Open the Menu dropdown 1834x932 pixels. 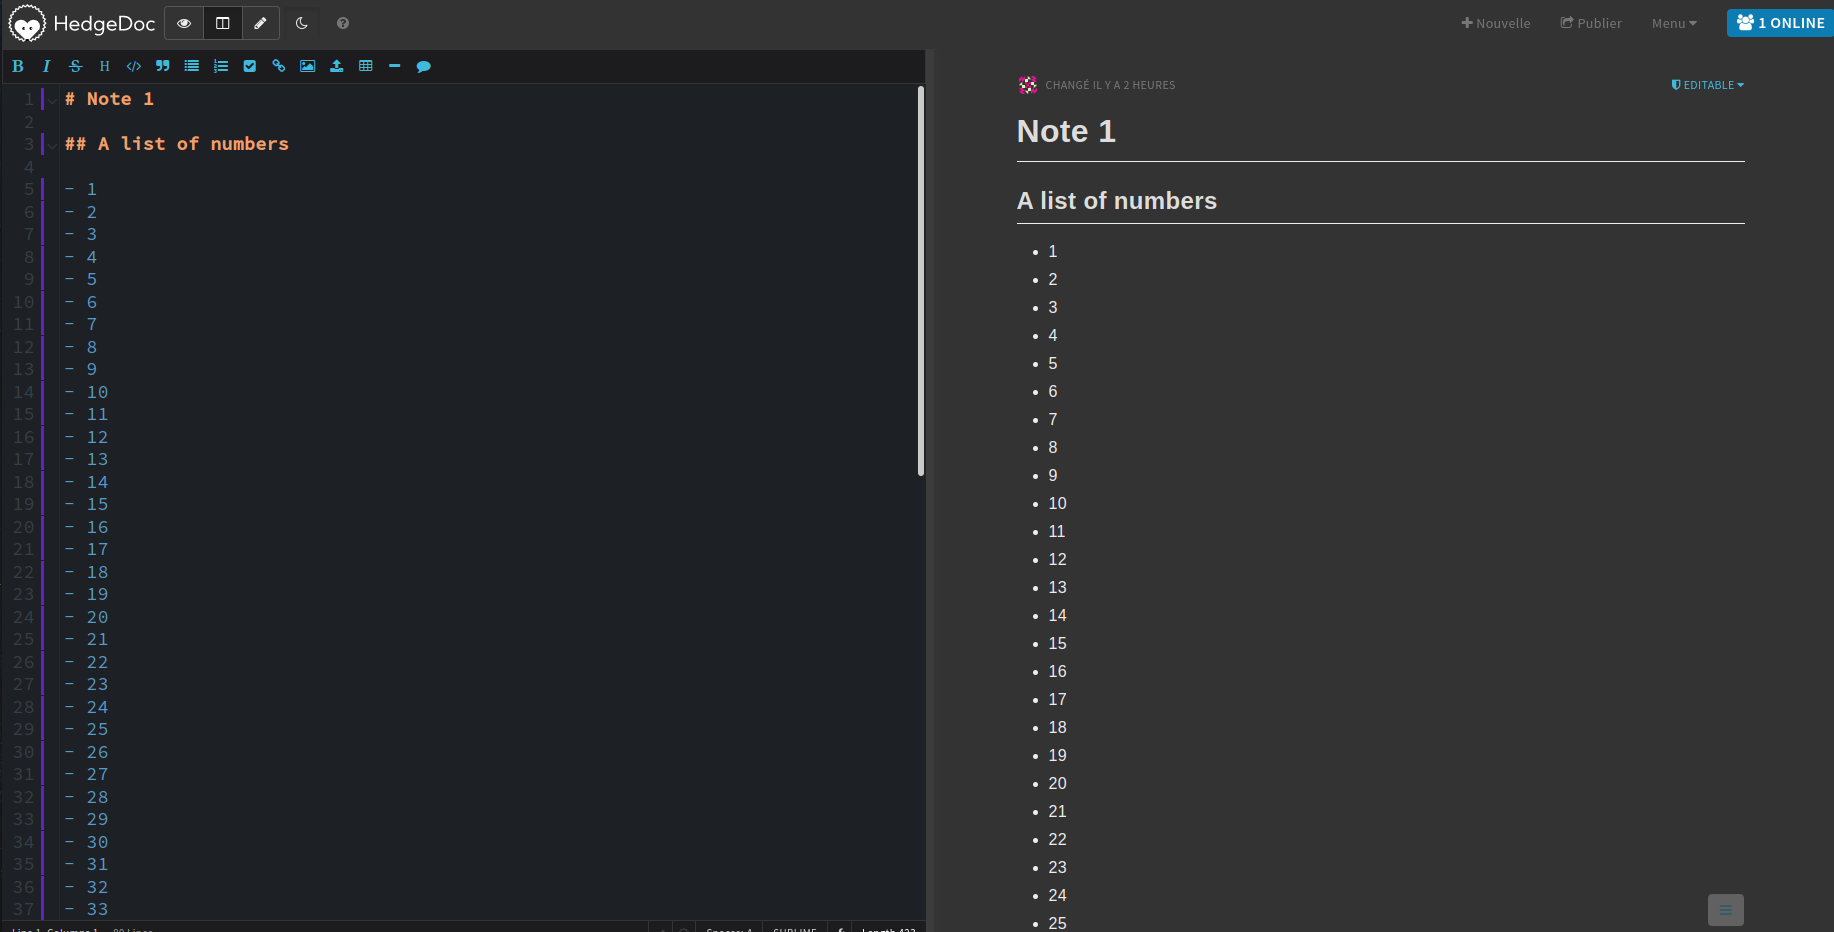pyautogui.click(x=1673, y=23)
